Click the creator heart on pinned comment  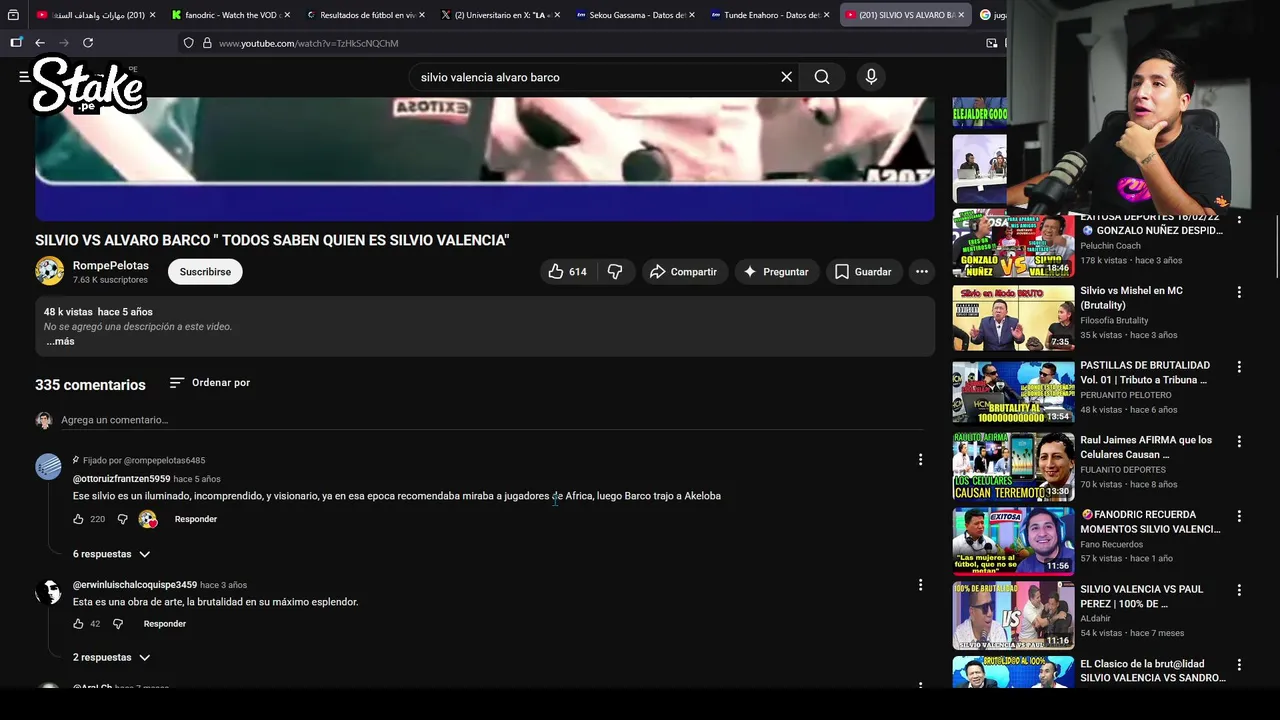click(x=148, y=519)
